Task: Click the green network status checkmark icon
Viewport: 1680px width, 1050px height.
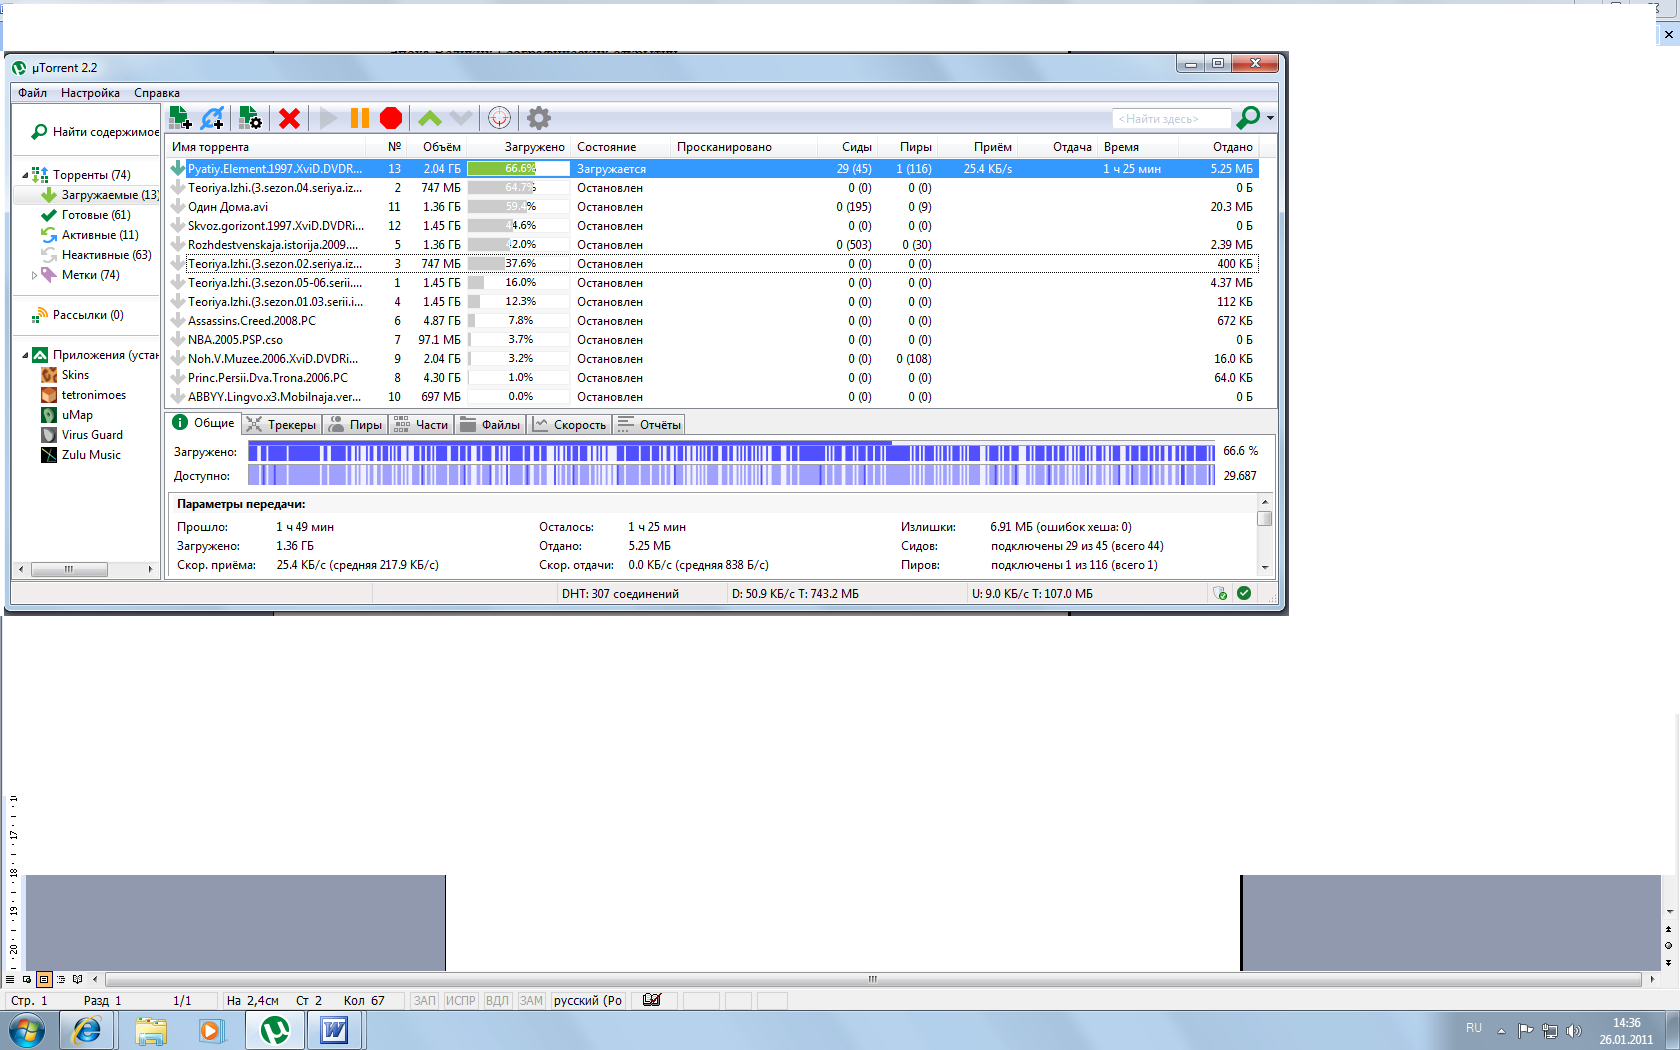Action: [1244, 593]
